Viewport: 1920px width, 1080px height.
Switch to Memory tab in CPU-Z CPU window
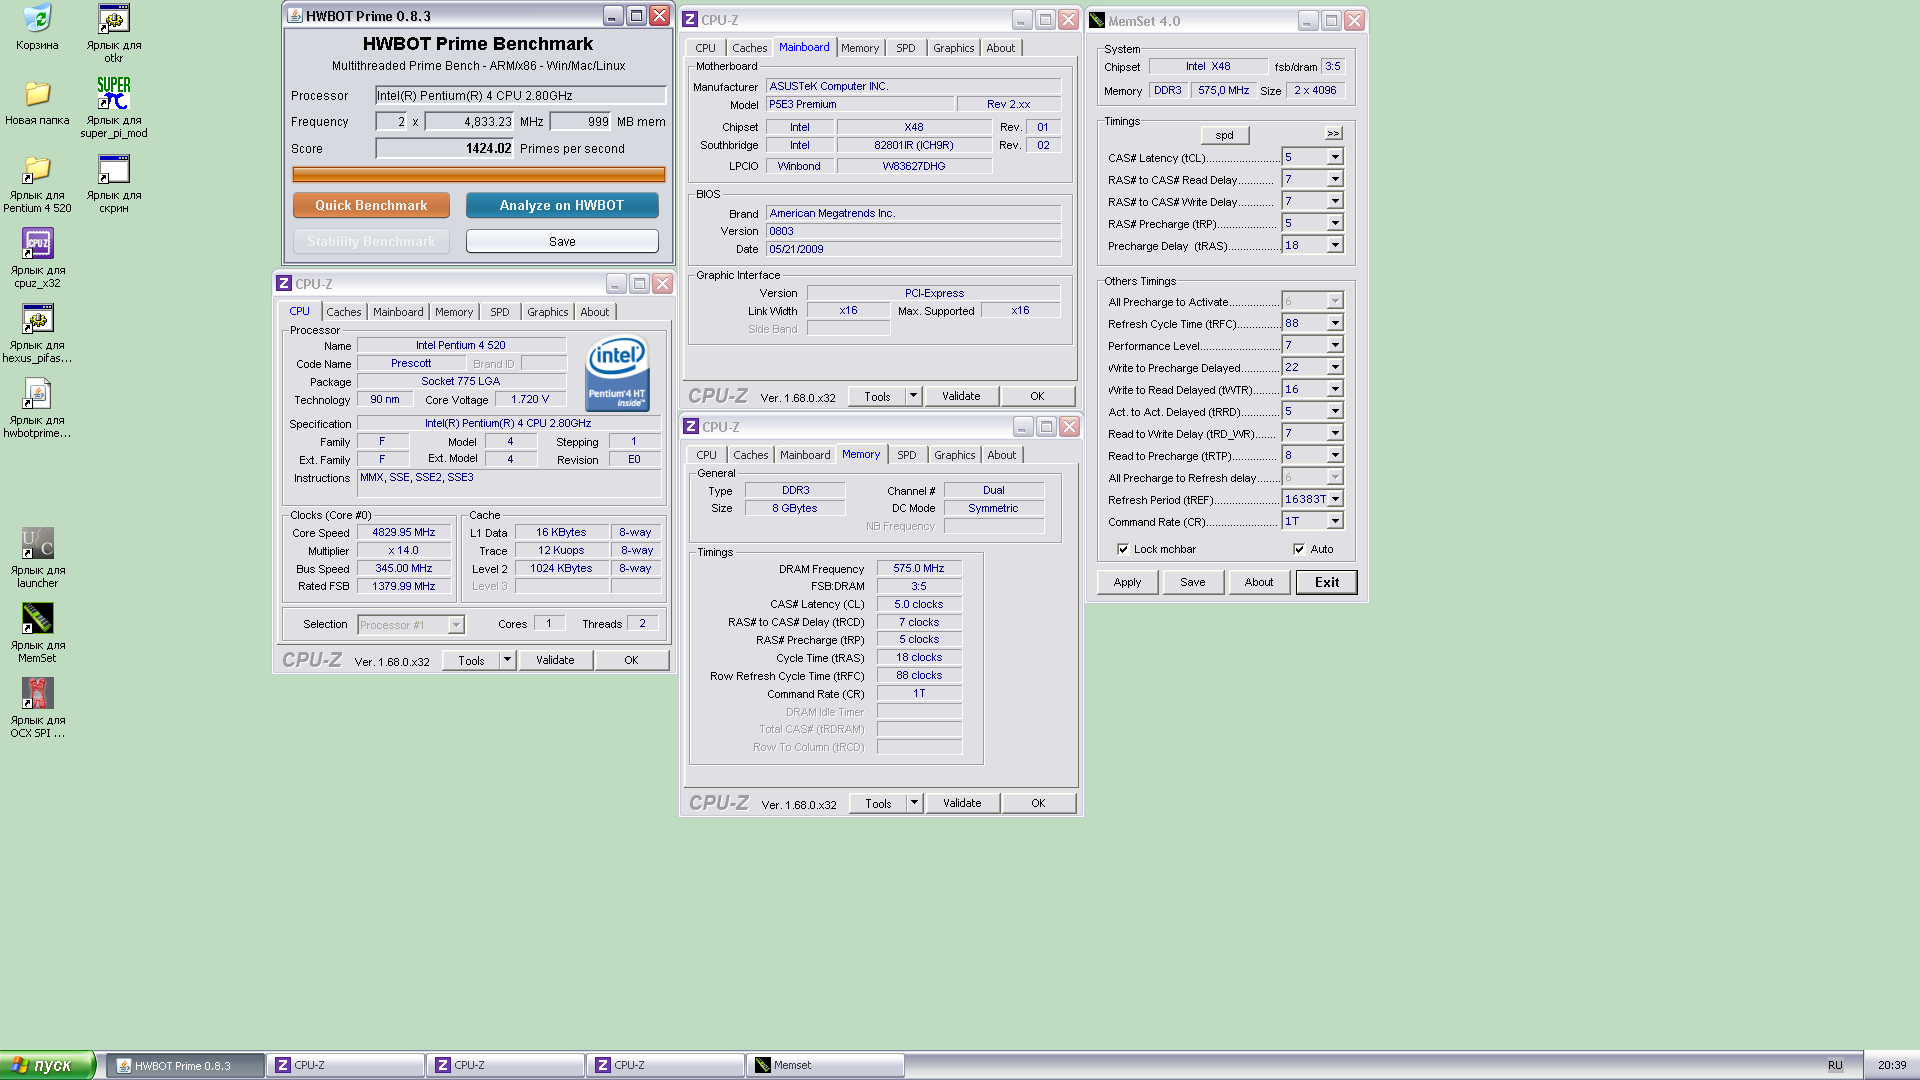[x=454, y=312]
